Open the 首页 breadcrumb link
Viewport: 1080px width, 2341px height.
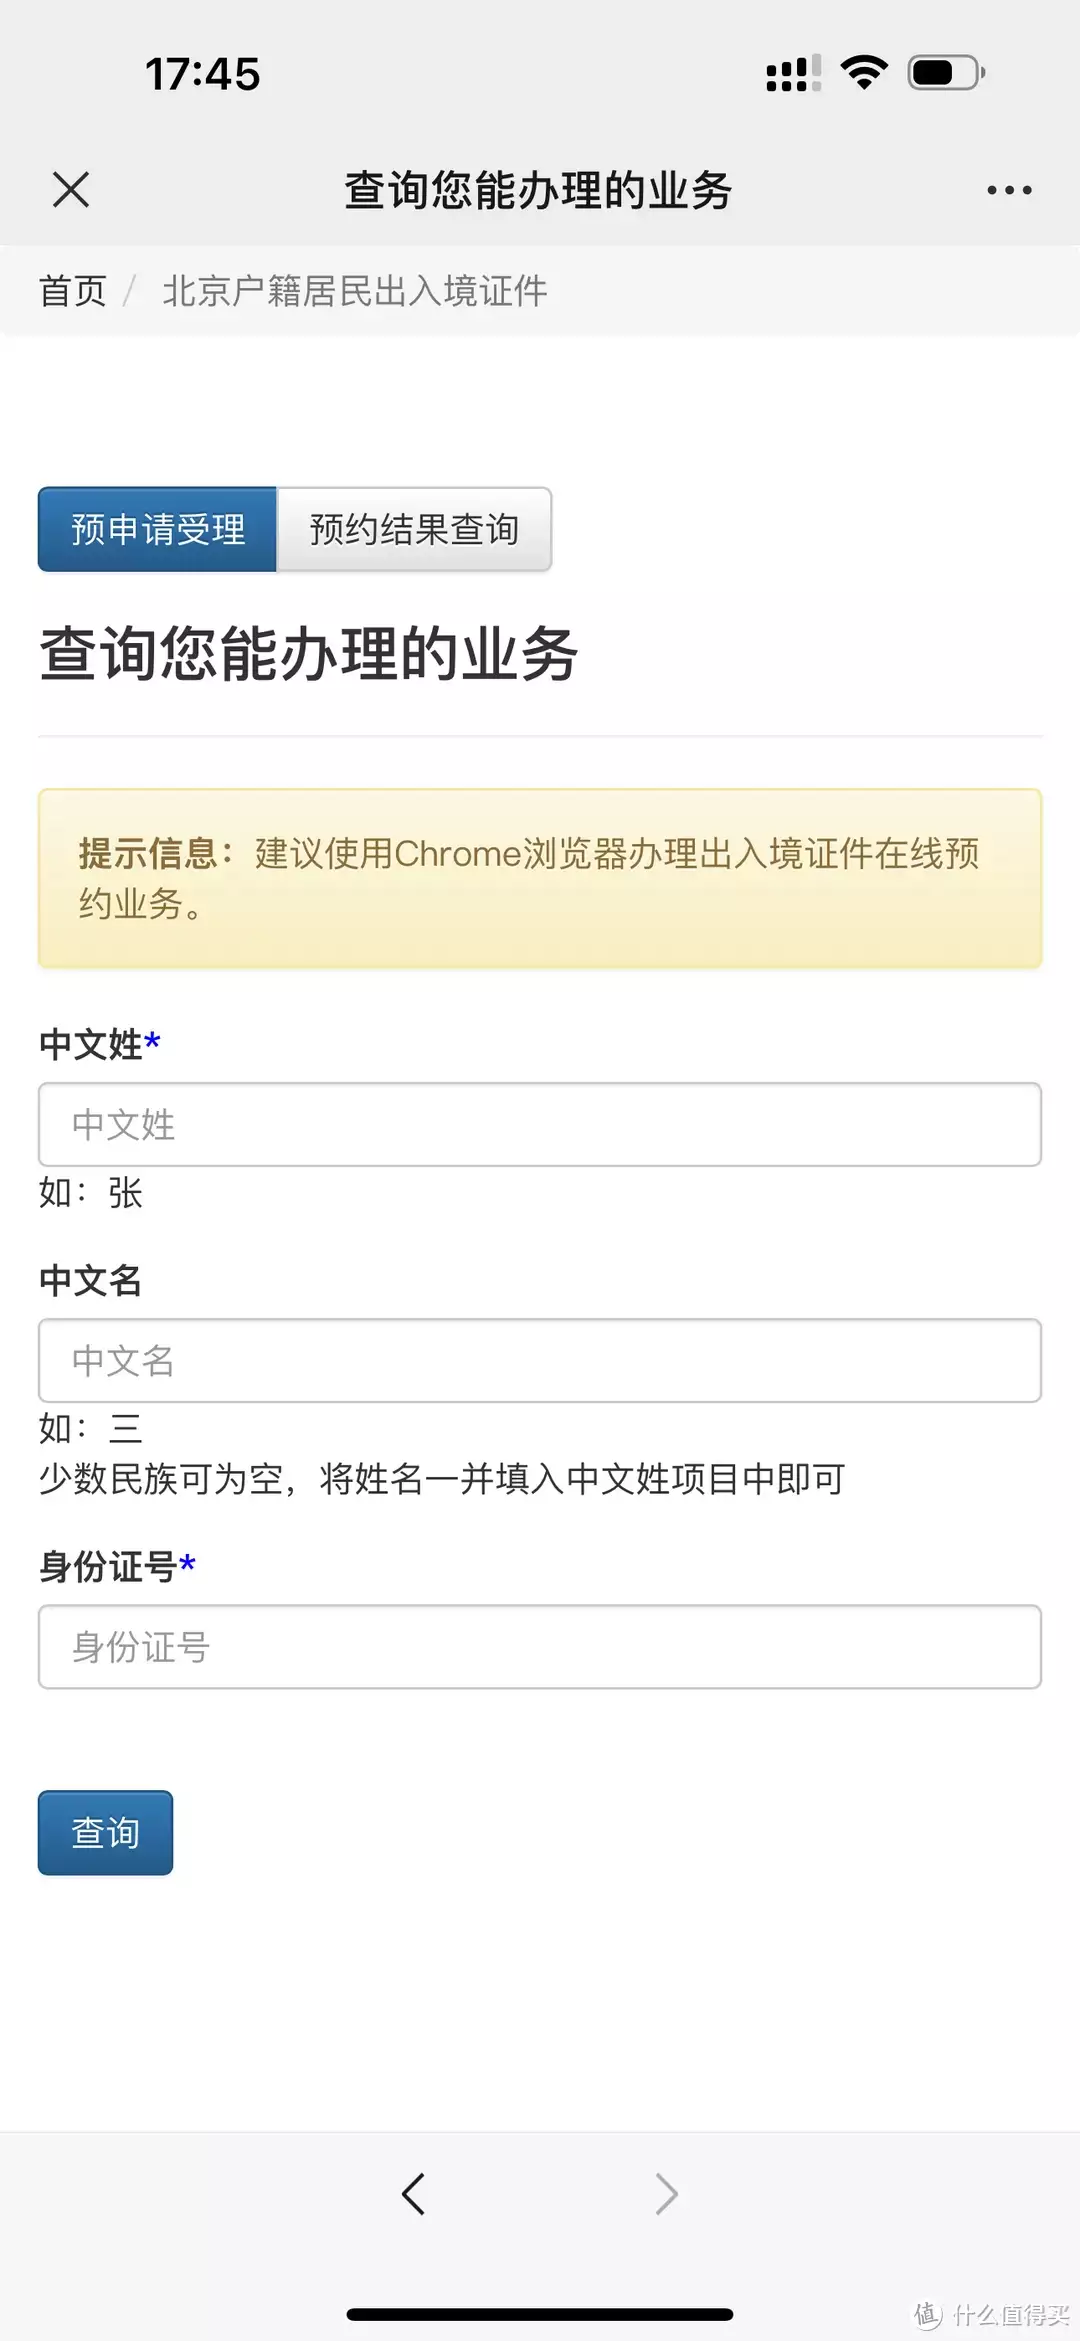(x=72, y=291)
